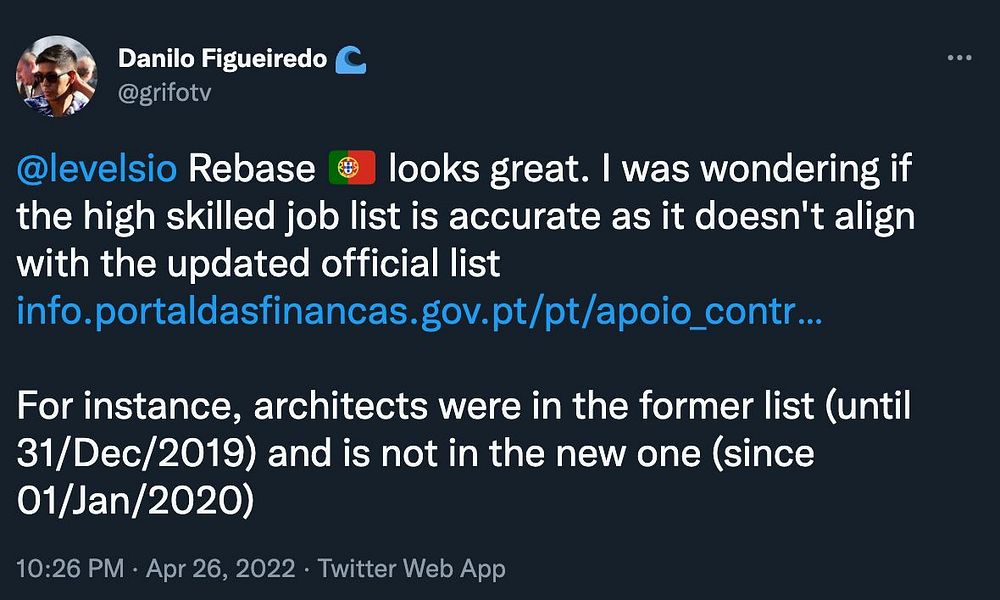Open the Twitter Web App source link
The width and height of the screenshot is (1000, 600).
pyautogui.click(x=412, y=569)
